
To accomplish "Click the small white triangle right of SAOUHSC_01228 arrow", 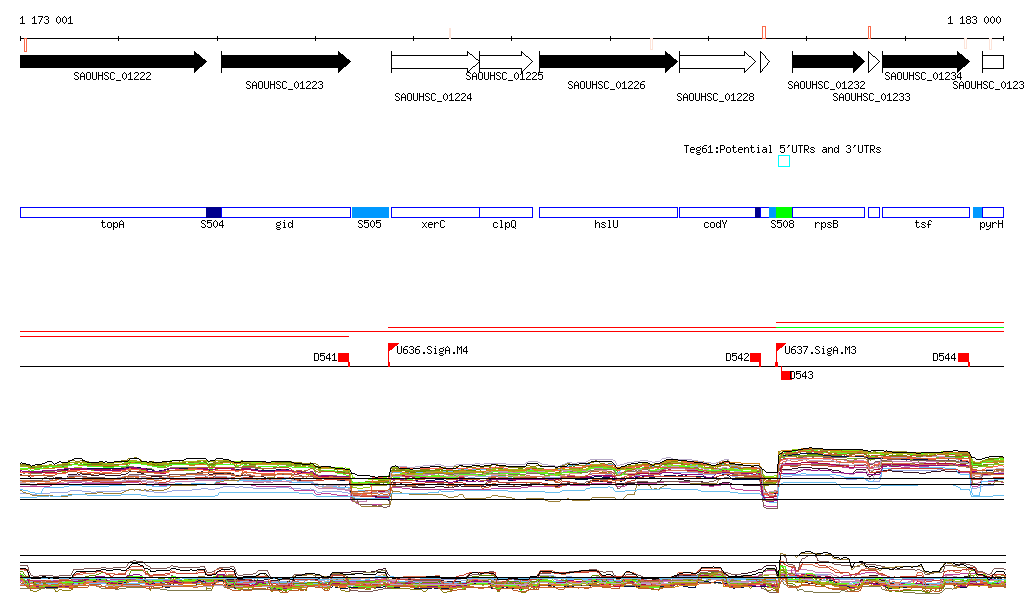I will (x=765, y=62).
